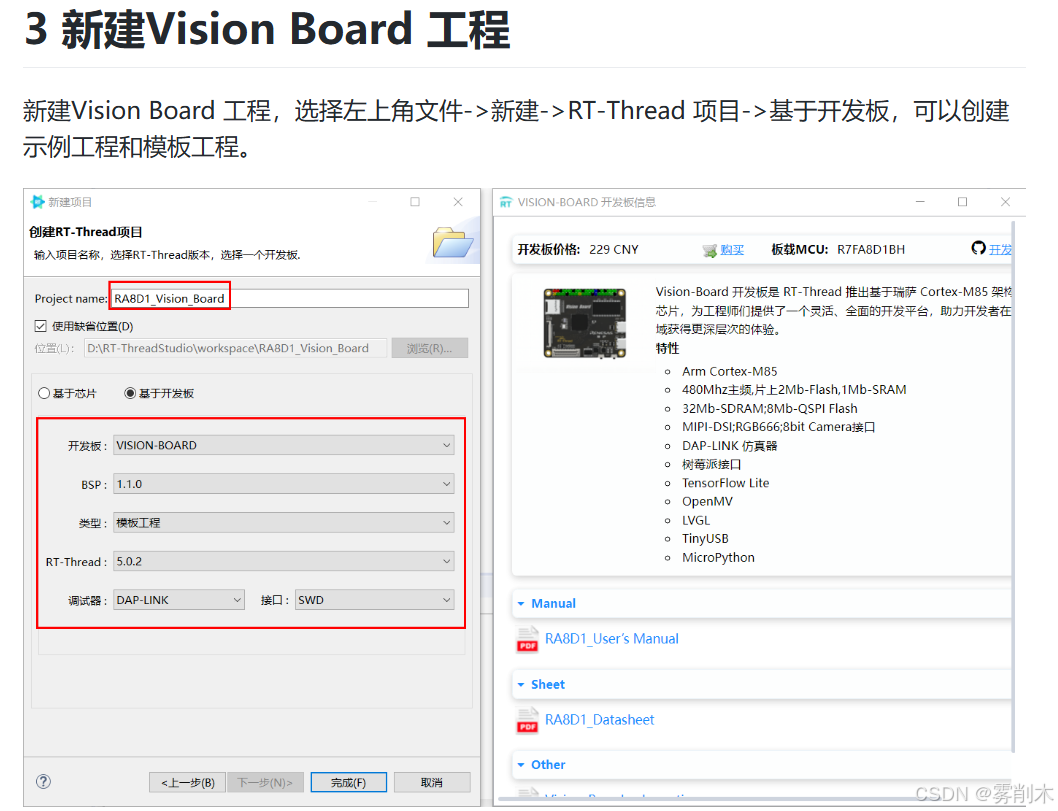The image size is (1058, 811).
Task: Click the 取消 cancel button
Action: (x=432, y=783)
